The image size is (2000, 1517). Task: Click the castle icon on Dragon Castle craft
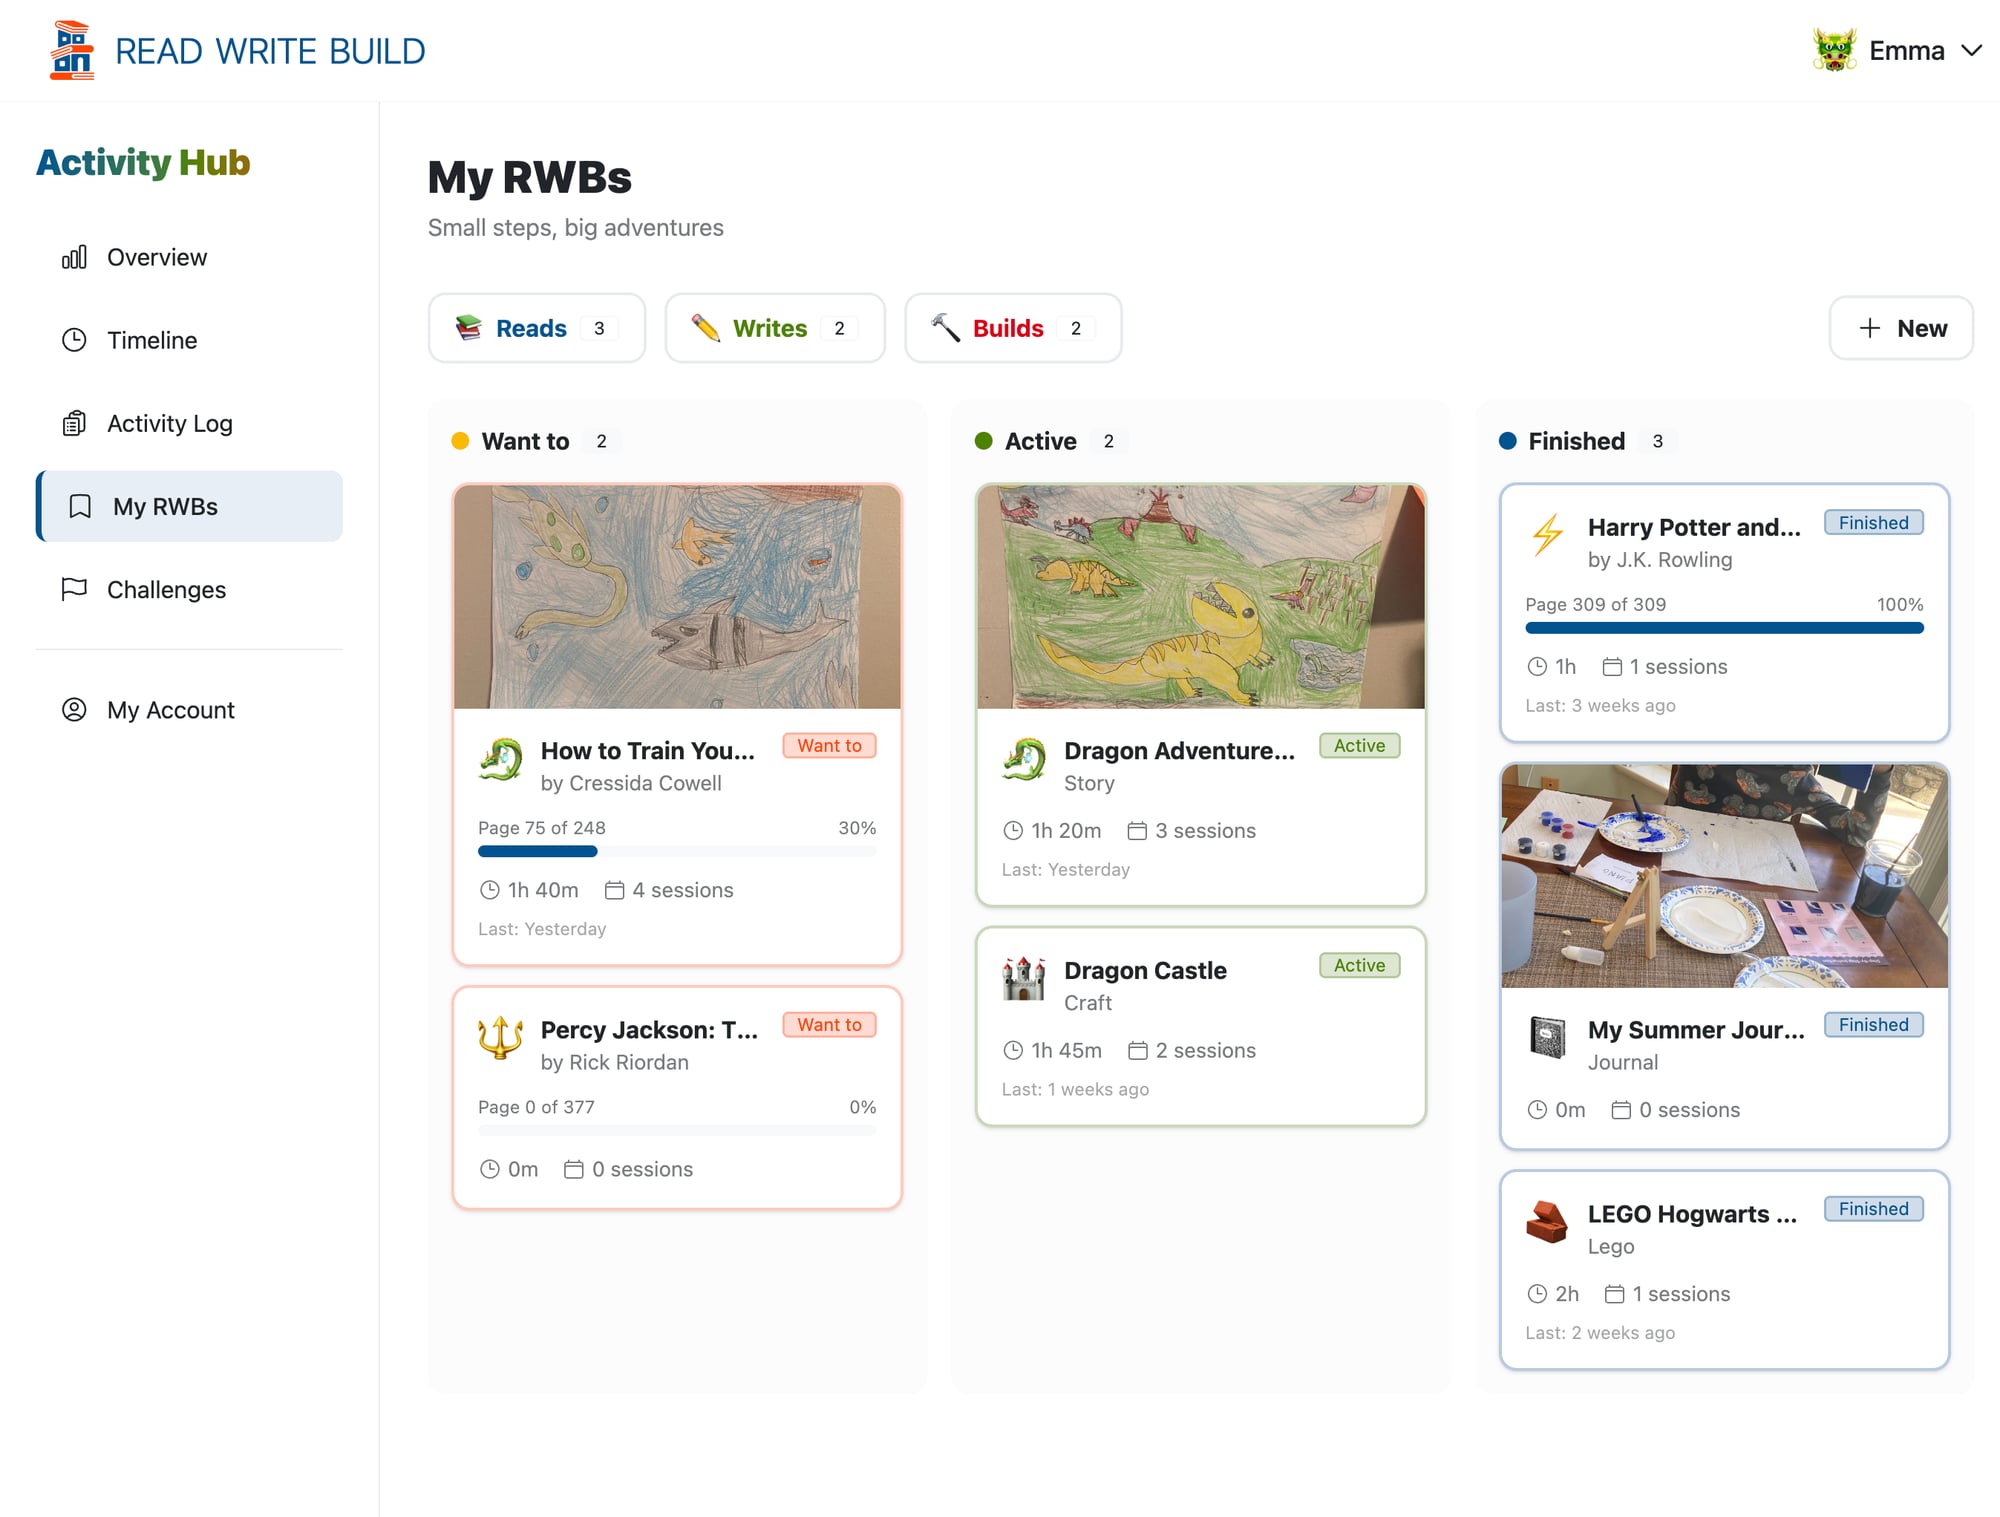click(x=1023, y=980)
